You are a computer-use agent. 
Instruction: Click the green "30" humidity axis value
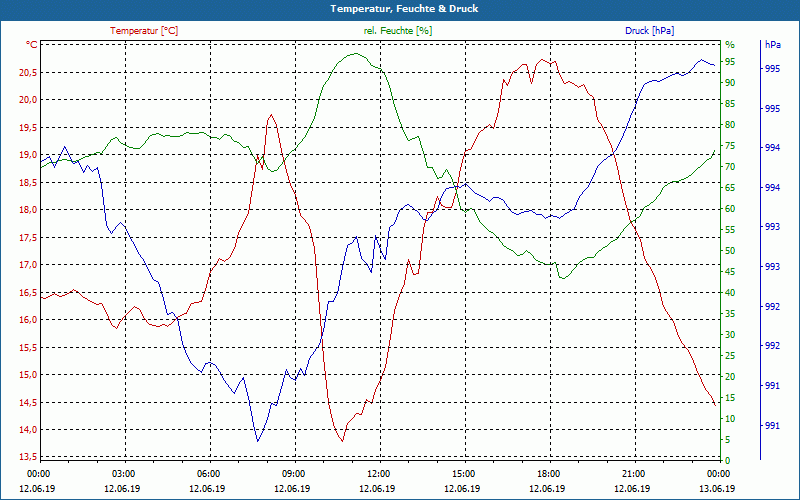(x=730, y=335)
